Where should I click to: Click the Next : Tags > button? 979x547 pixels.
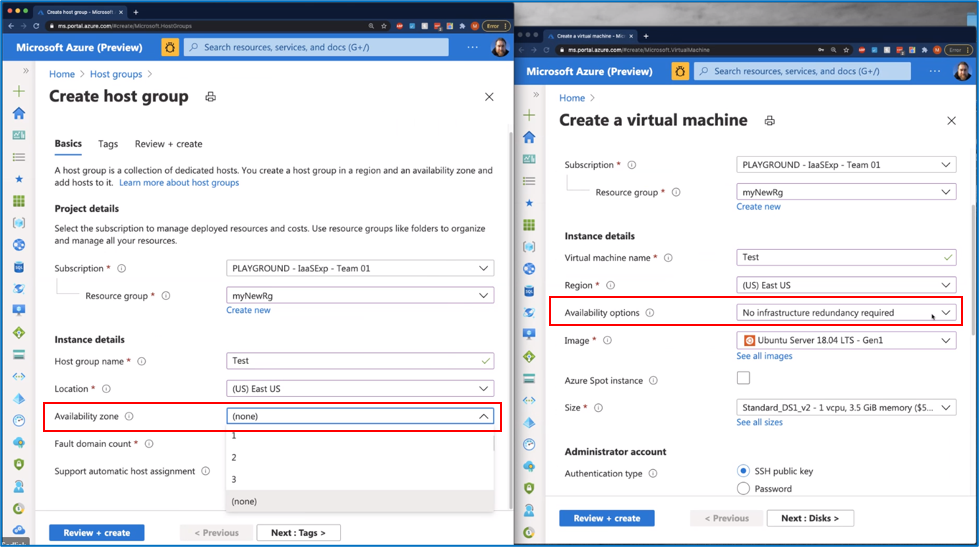coord(298,533)
